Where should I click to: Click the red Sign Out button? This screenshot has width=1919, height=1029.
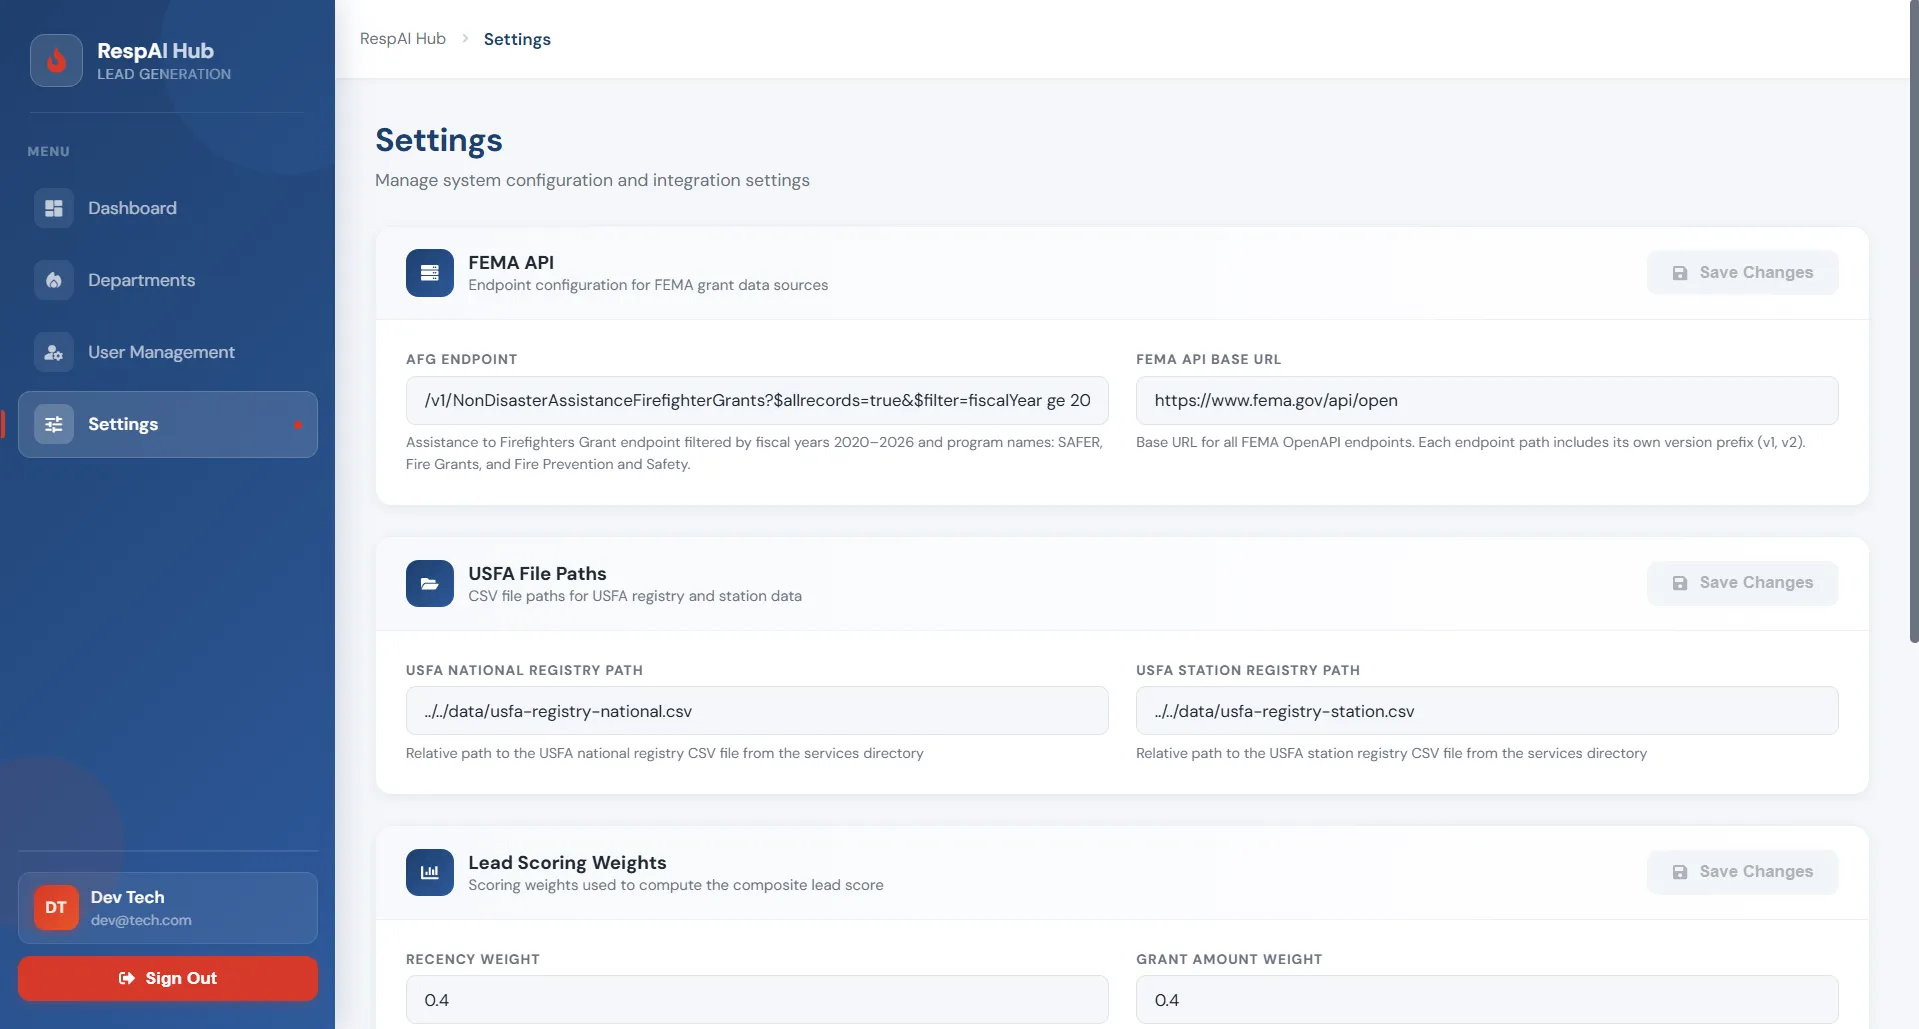coord(168,978)
